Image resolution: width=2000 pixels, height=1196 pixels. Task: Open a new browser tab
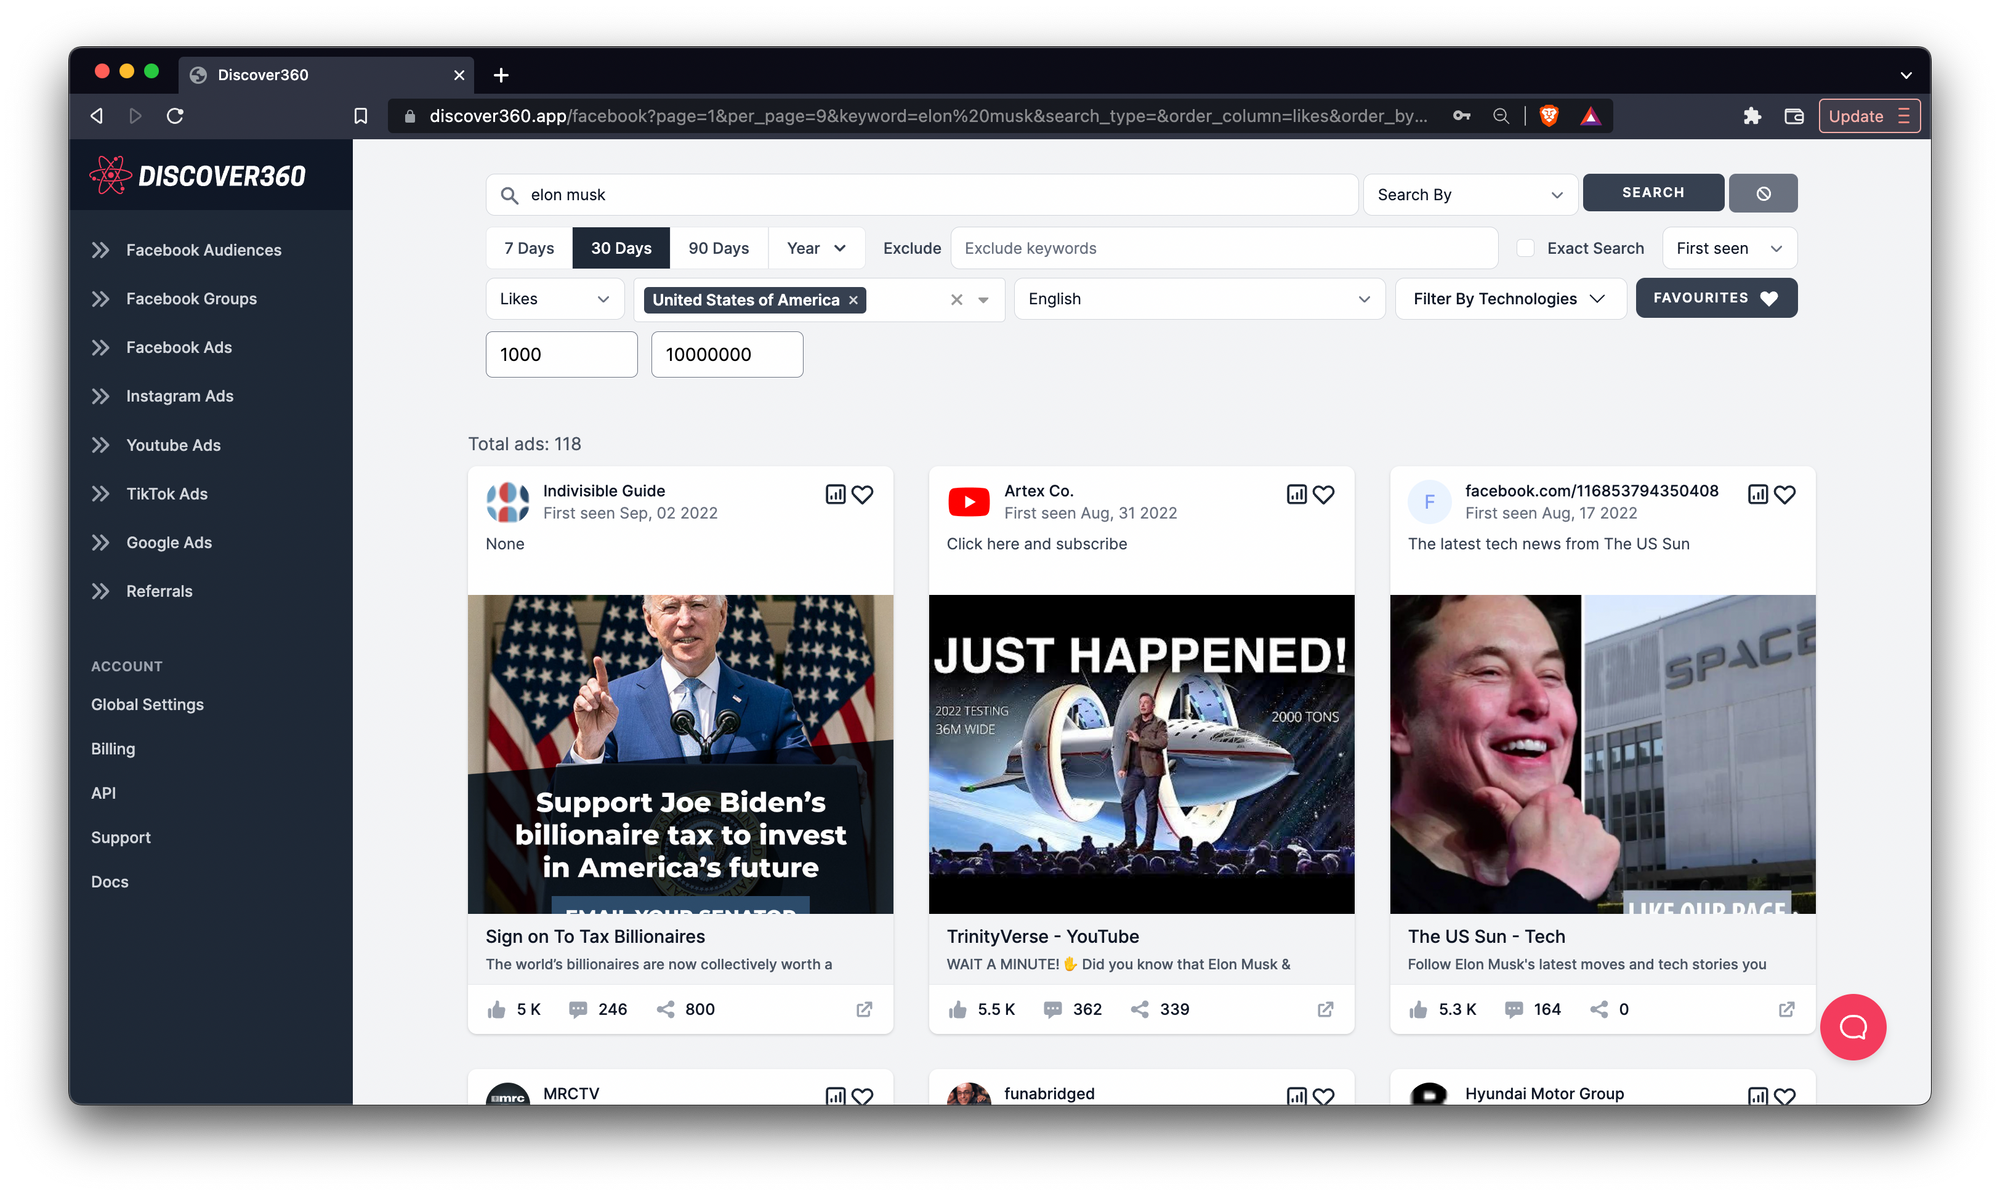coord(501,75)
